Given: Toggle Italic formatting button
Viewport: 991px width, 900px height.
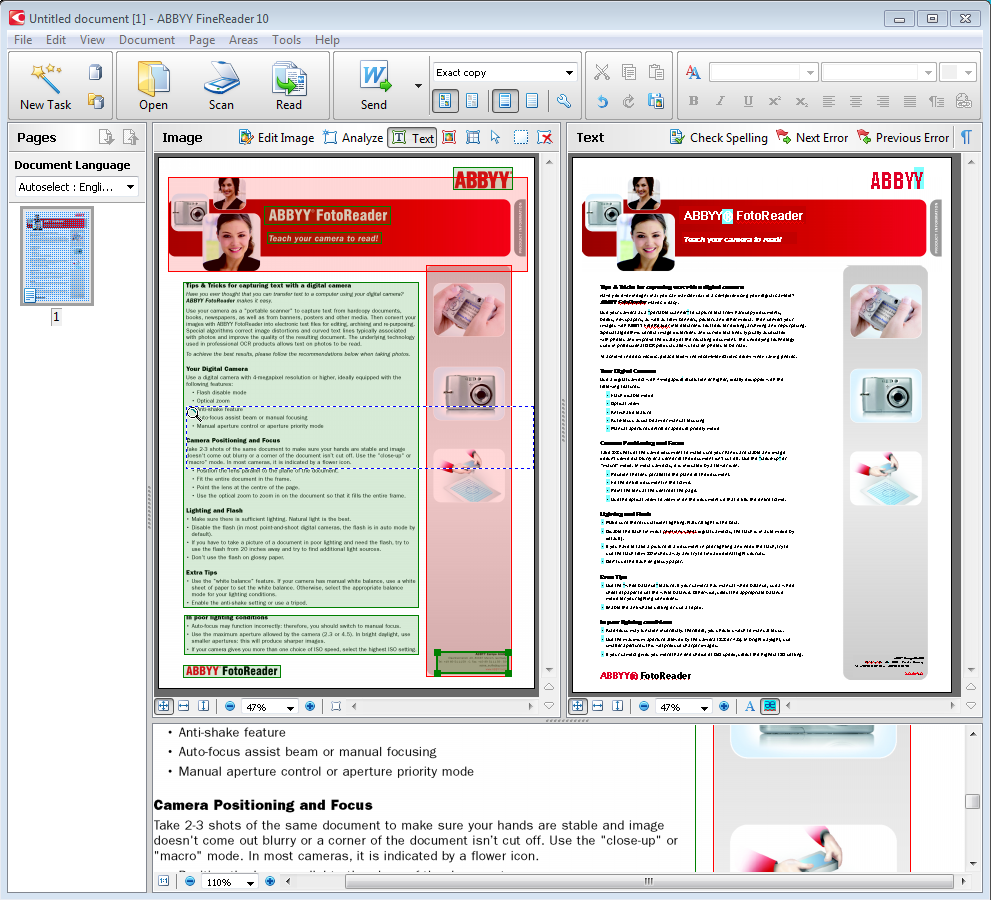Looking at the screenshot, I should [x=720, y=100].
